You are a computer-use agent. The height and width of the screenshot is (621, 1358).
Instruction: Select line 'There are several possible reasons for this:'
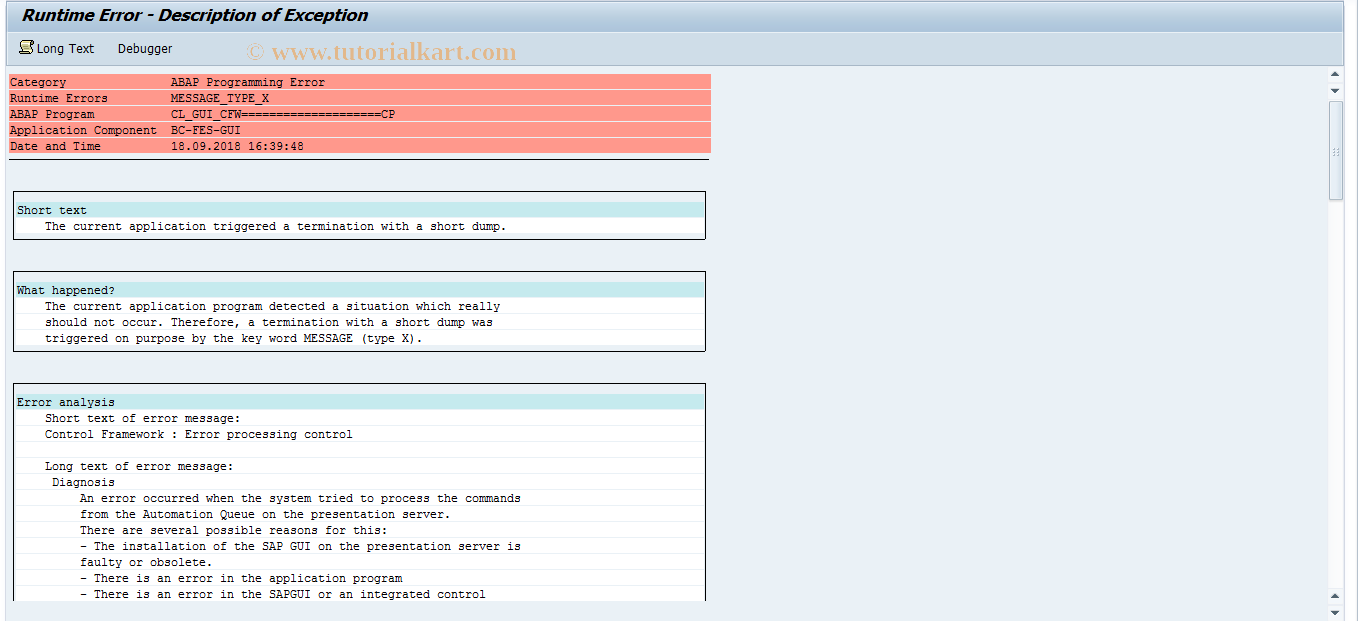coord(234,530)
